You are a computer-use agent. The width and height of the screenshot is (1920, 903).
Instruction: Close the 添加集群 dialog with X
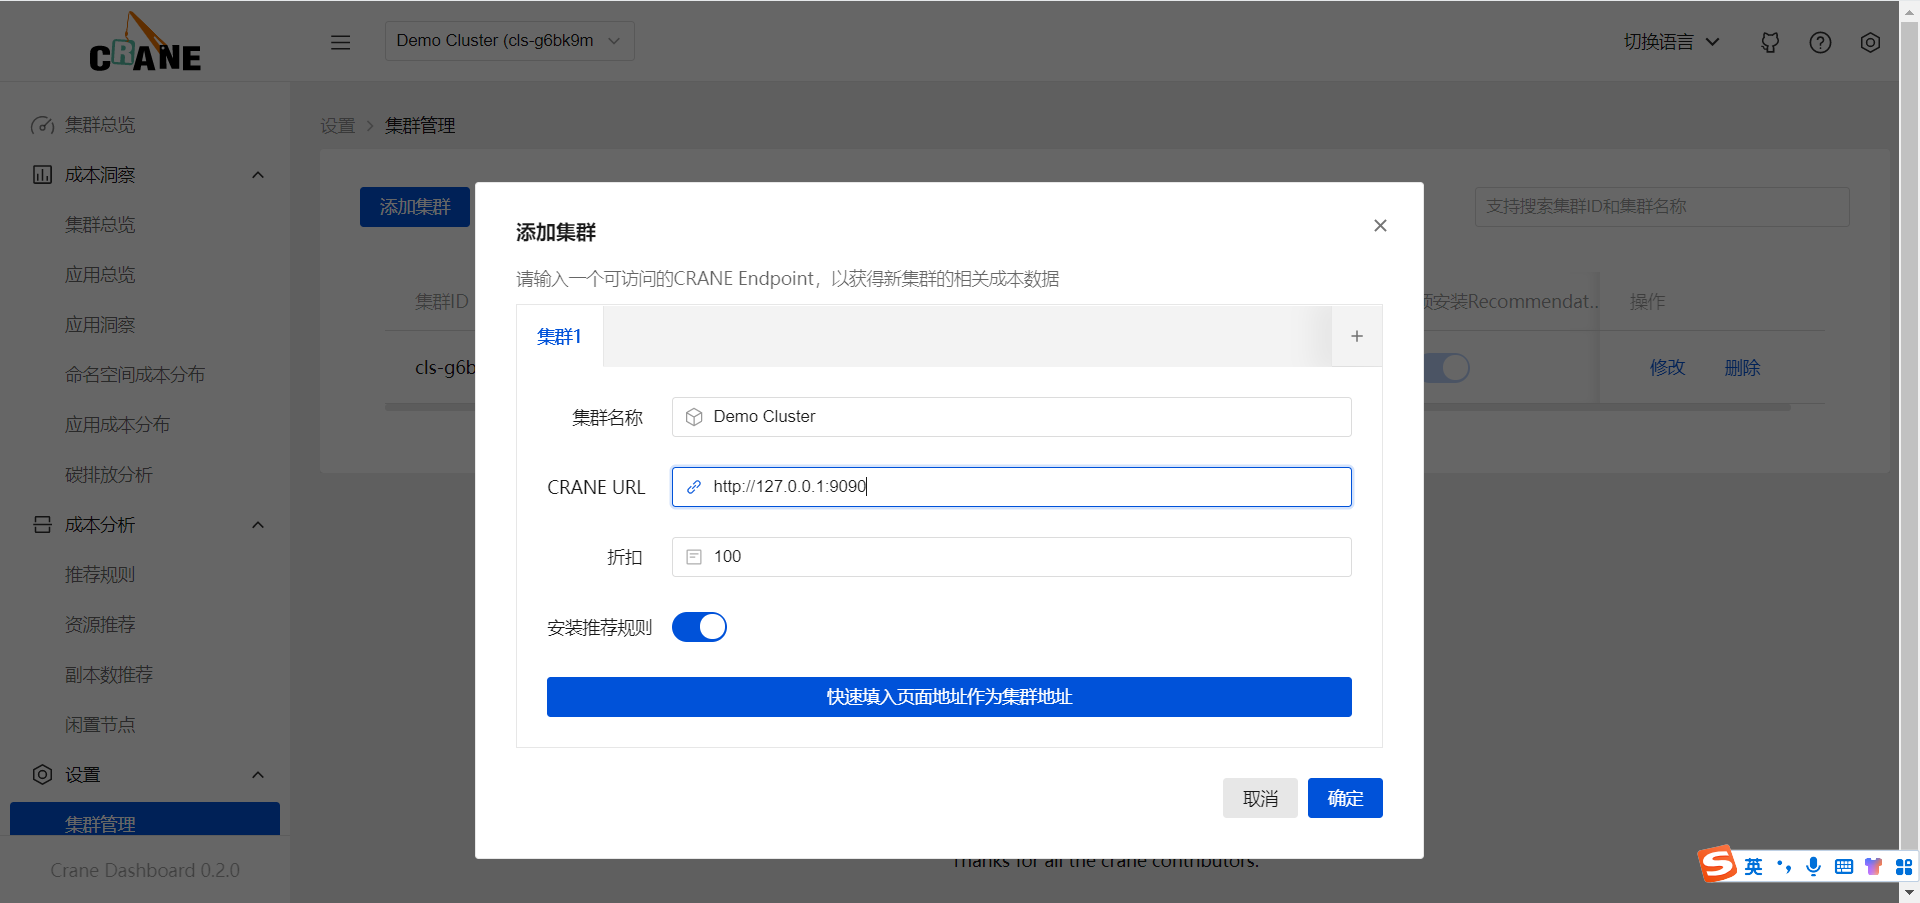(x=1380, y=226)
